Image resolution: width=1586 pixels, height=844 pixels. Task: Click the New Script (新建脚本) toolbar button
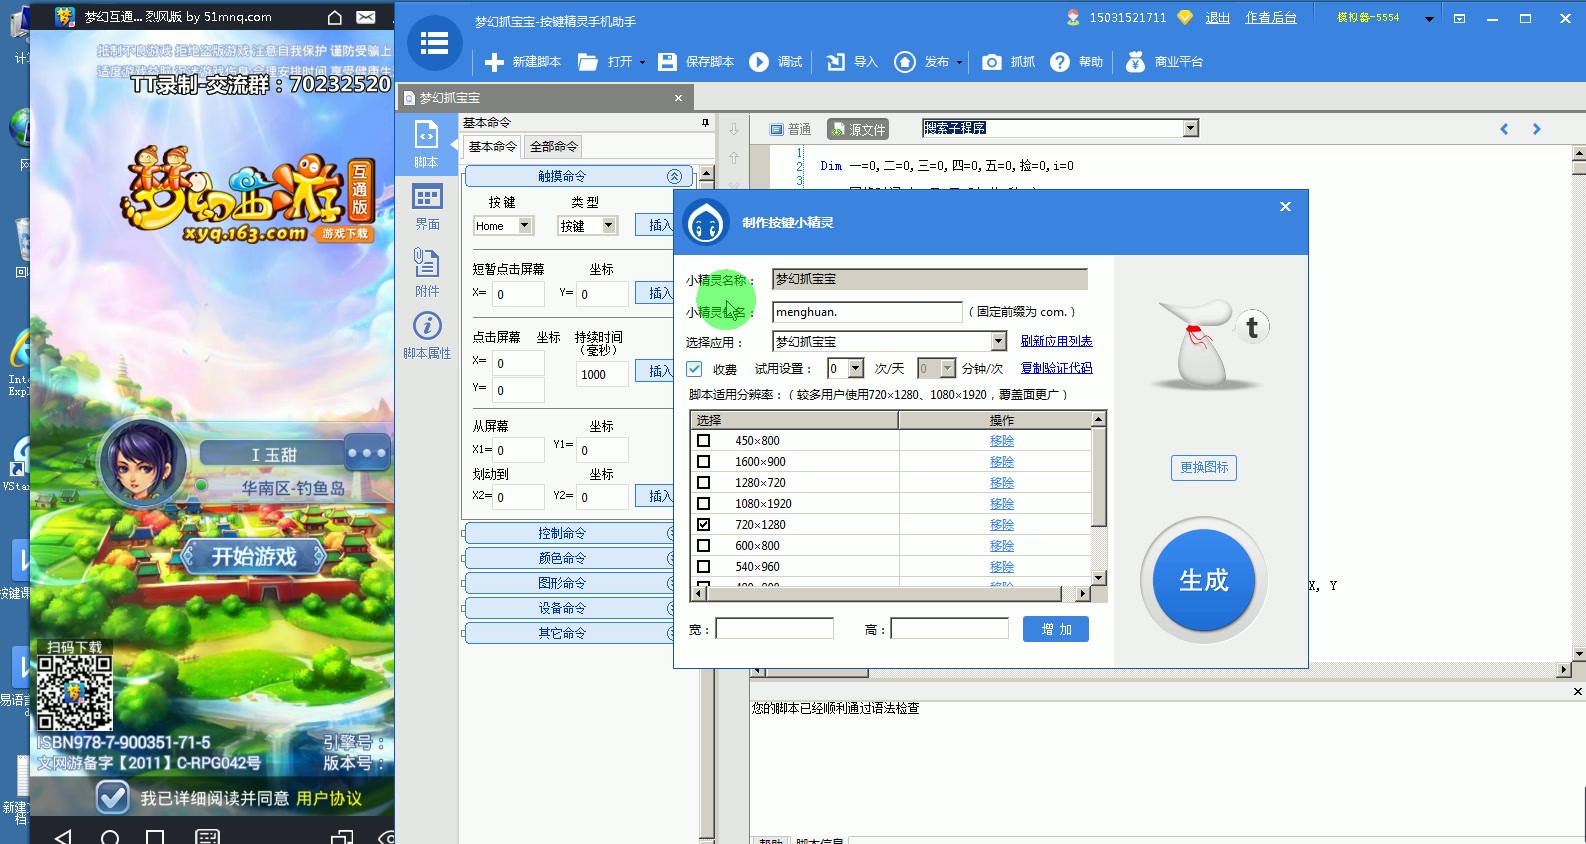pos(523,62)
